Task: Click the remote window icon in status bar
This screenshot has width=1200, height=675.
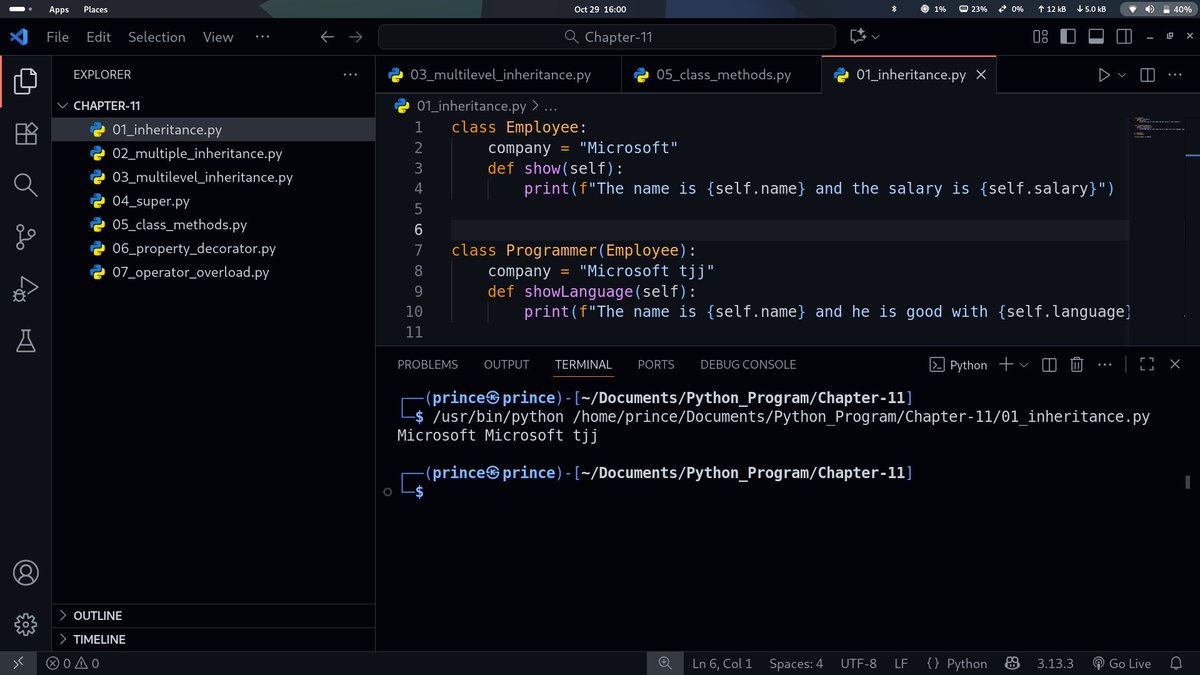Action: [x=17, y=663]
